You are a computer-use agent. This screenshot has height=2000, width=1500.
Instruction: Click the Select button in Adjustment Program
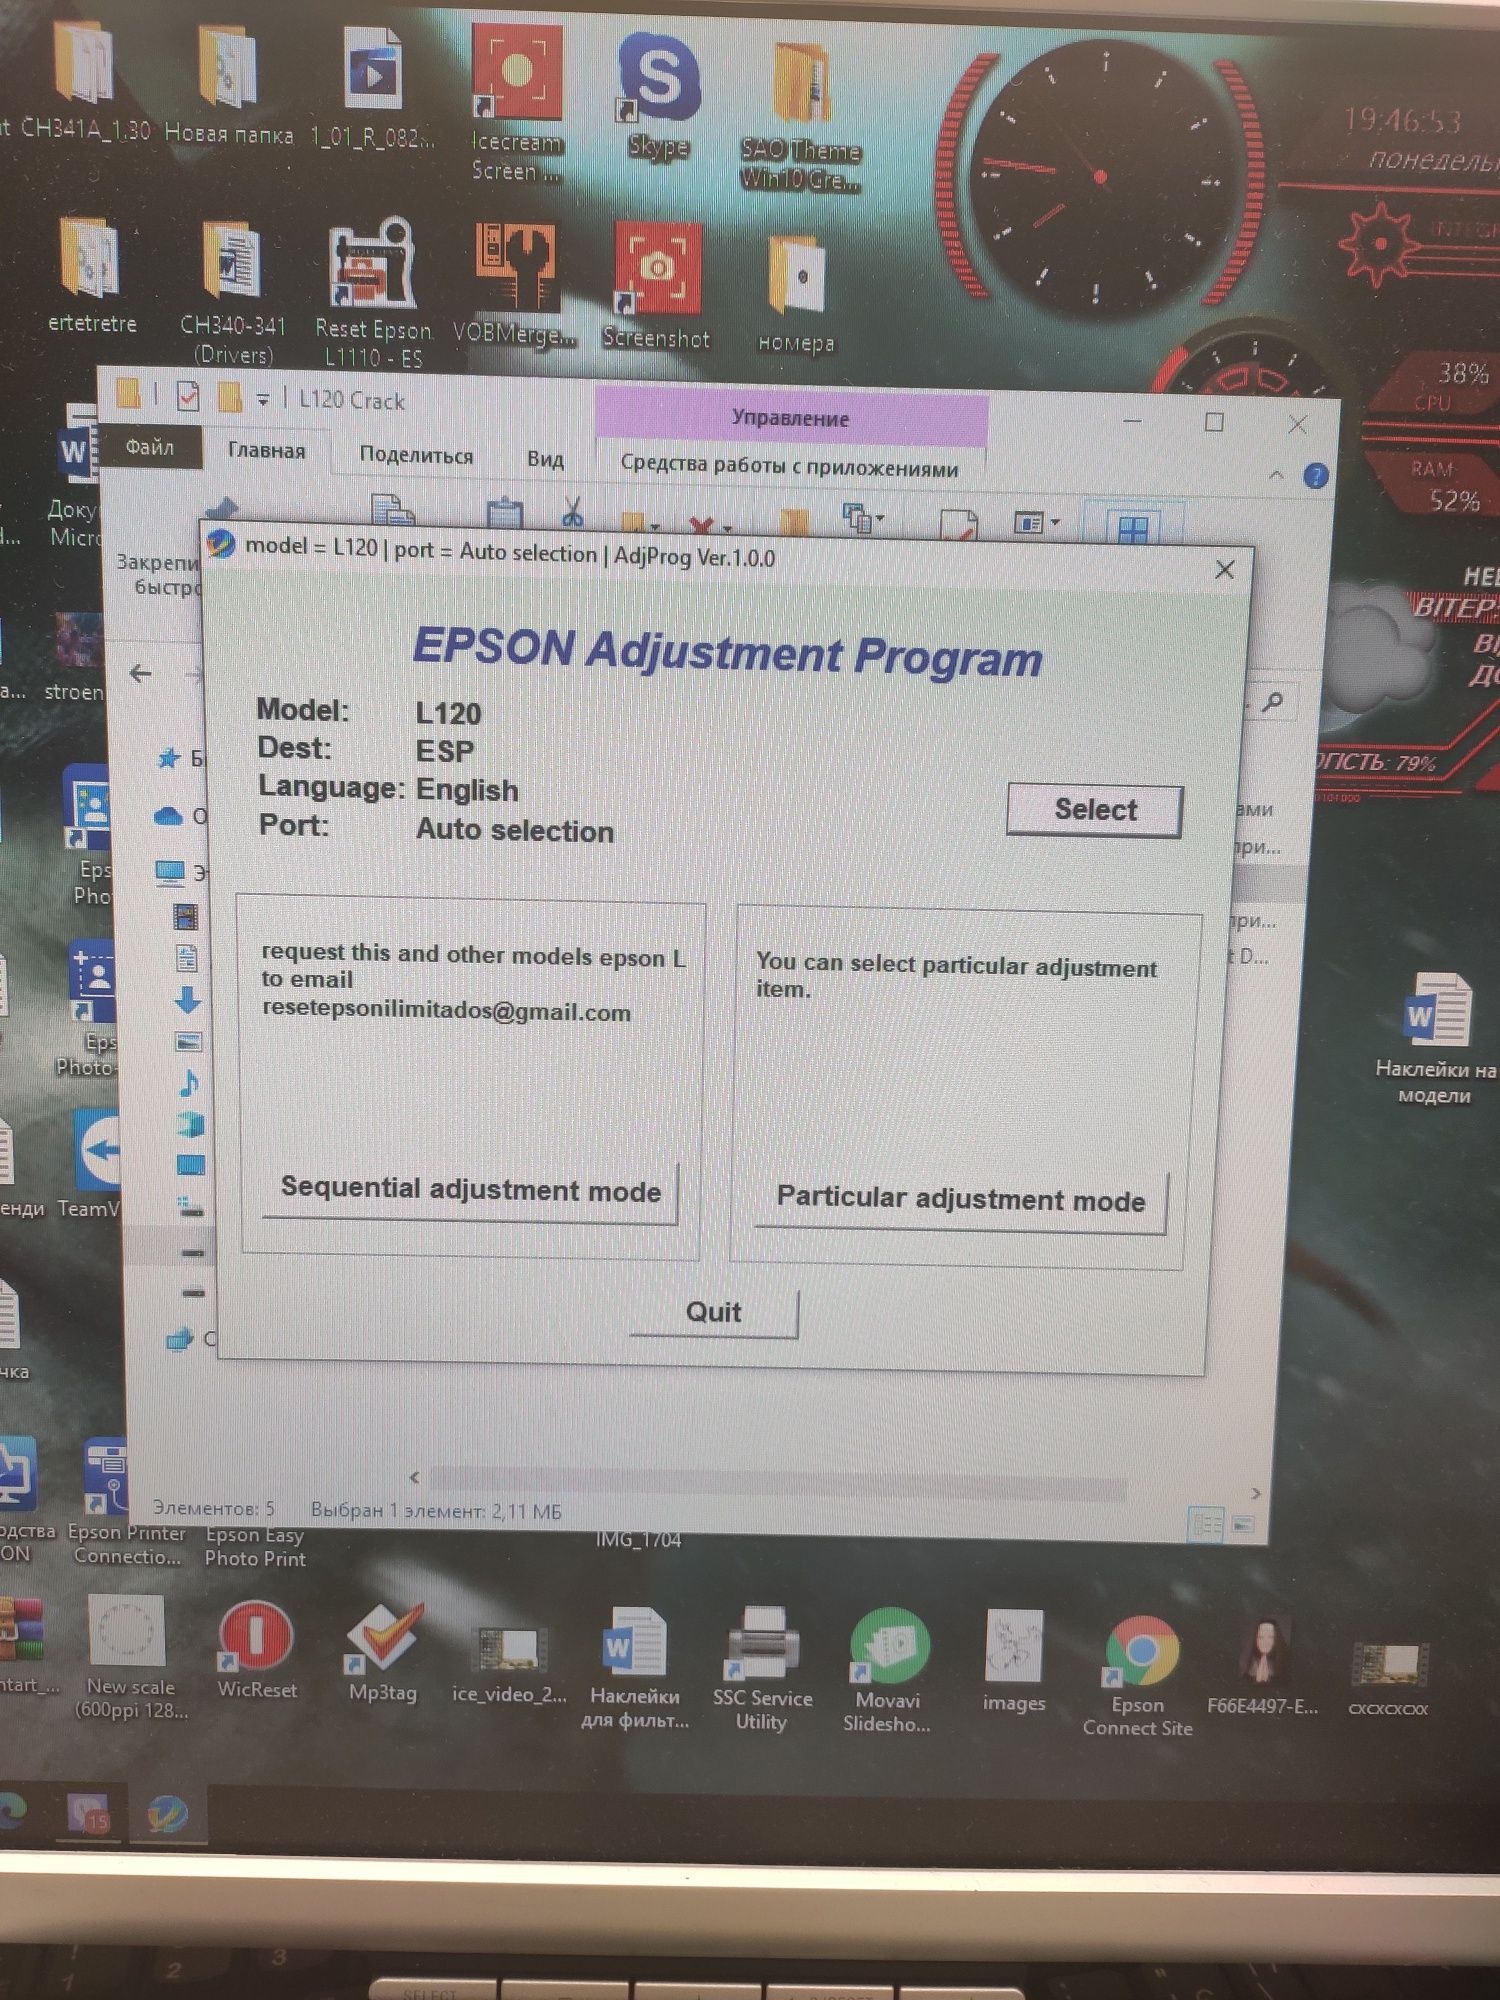(x=1094, y=809)
